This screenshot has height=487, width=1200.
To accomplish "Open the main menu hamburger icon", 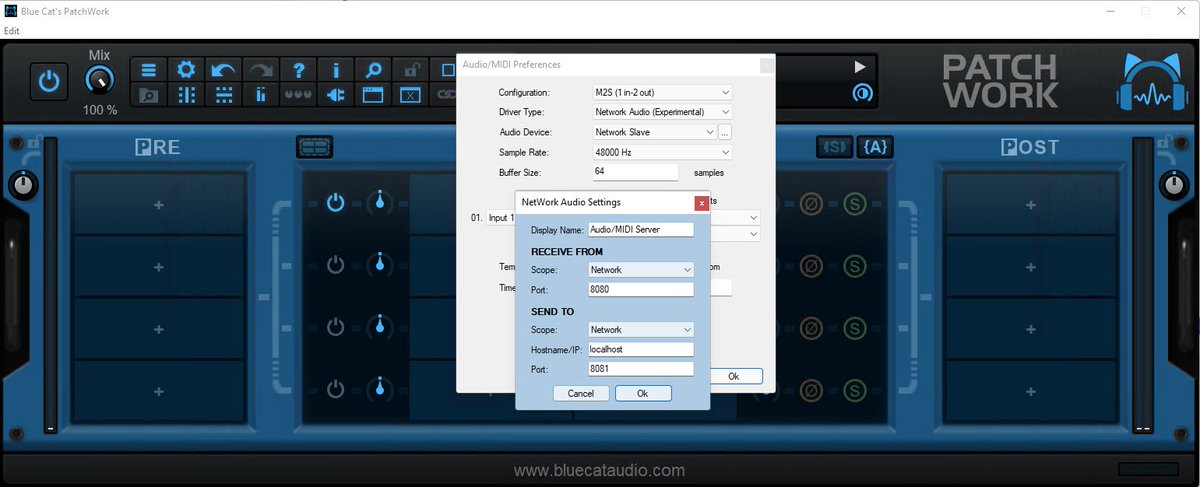I will (x=149, y=70).
